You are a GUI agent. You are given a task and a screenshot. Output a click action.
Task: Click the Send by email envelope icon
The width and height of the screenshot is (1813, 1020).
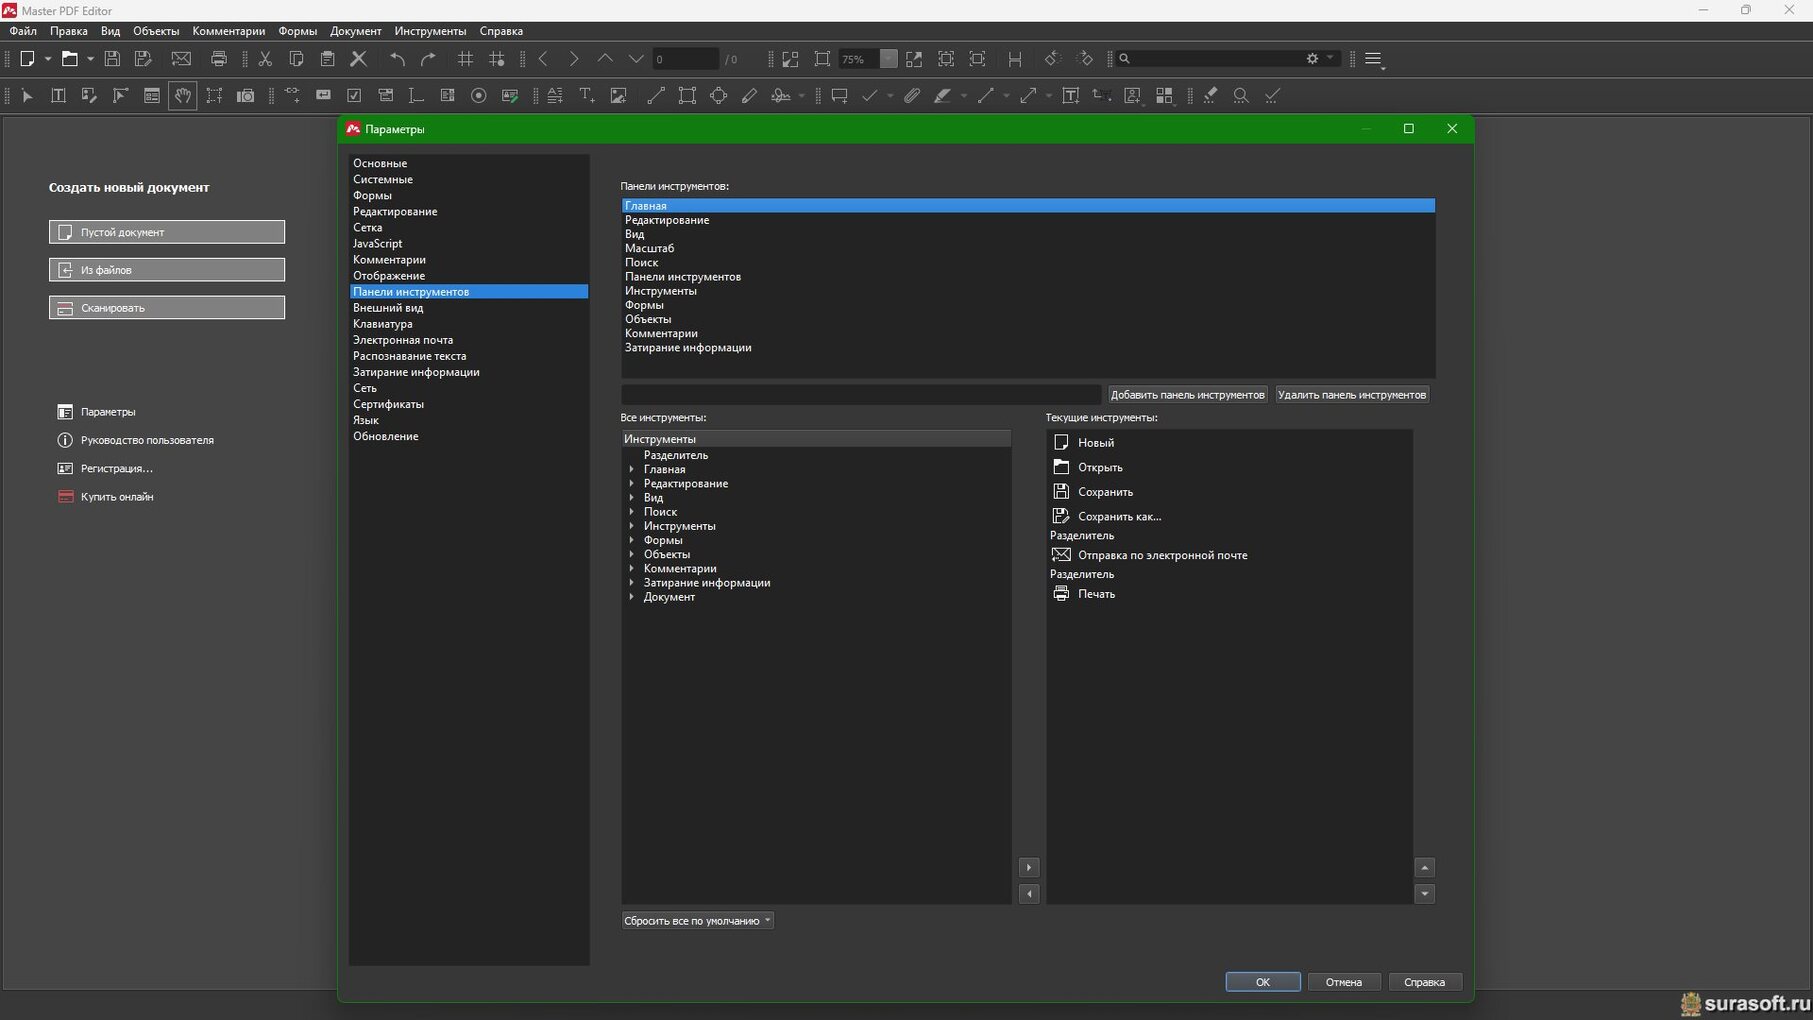click(181, 59)
